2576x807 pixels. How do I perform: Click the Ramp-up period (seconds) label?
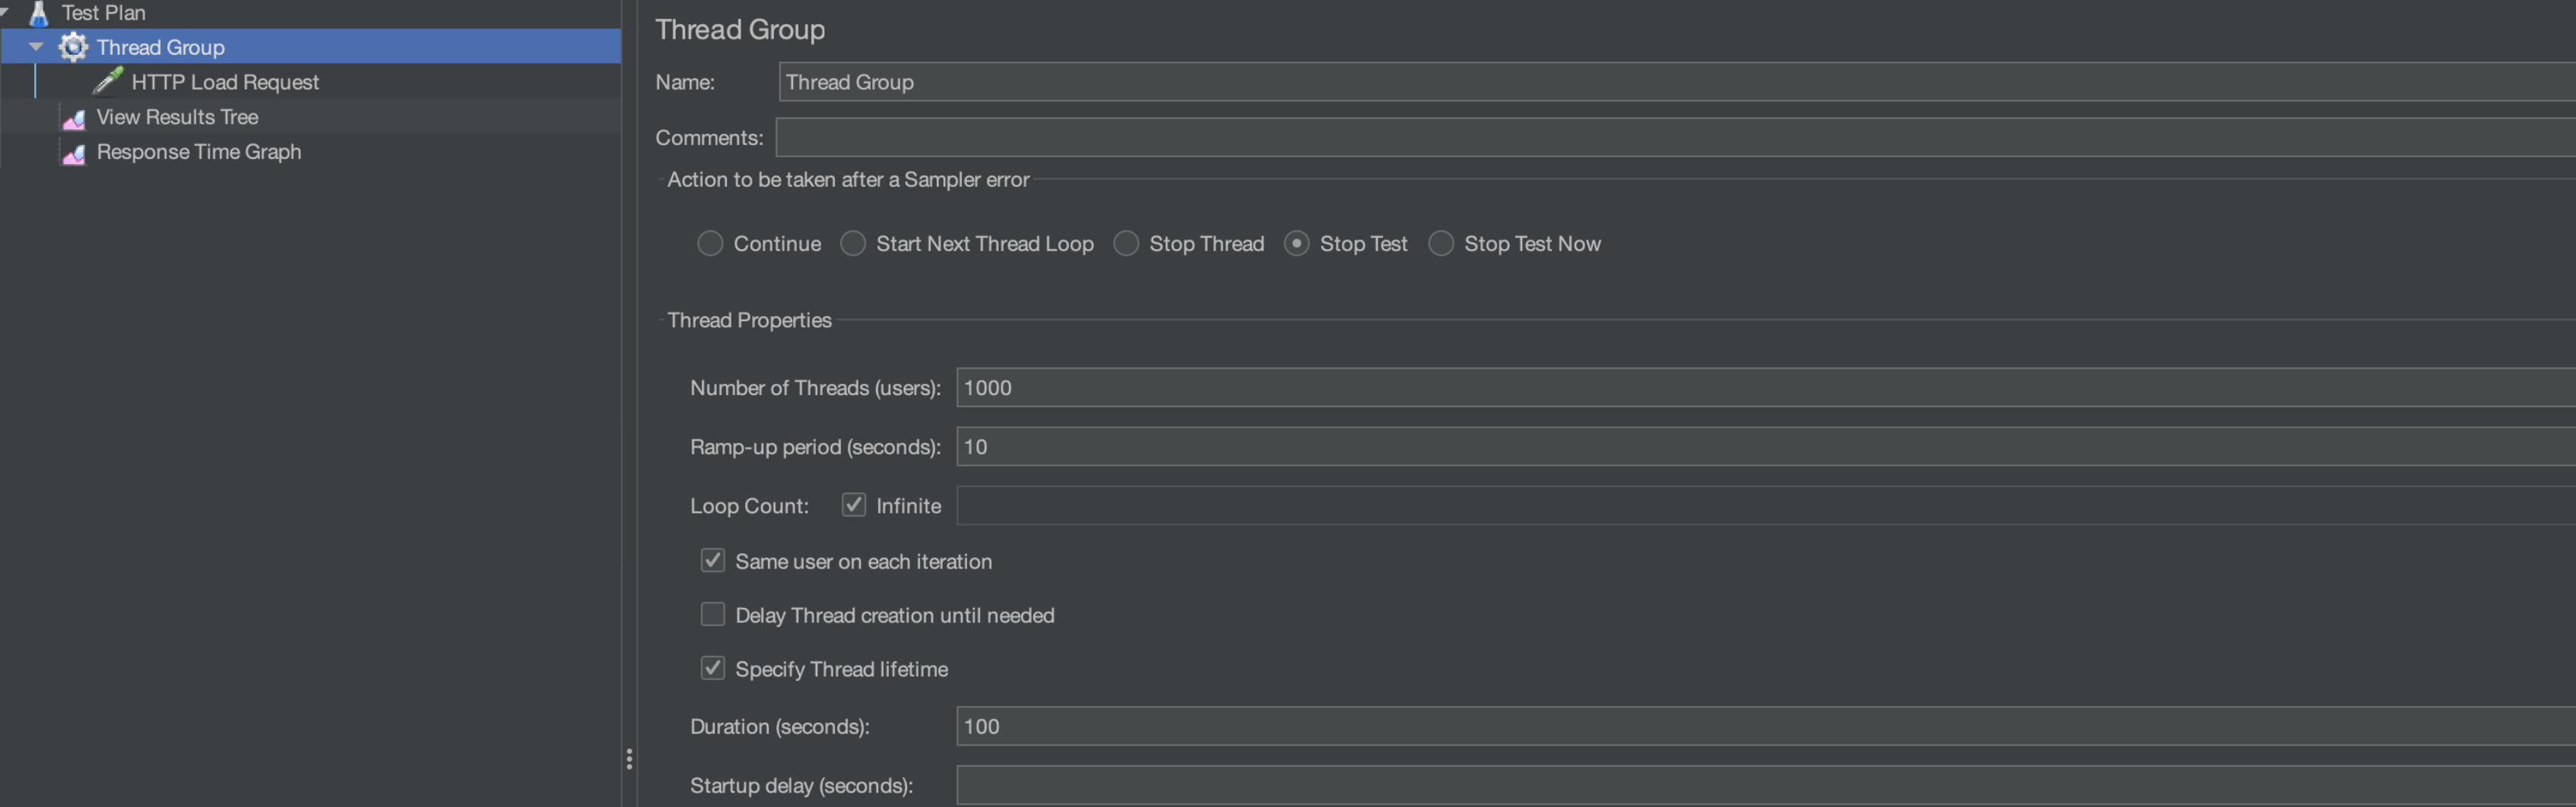coord(815,447)
